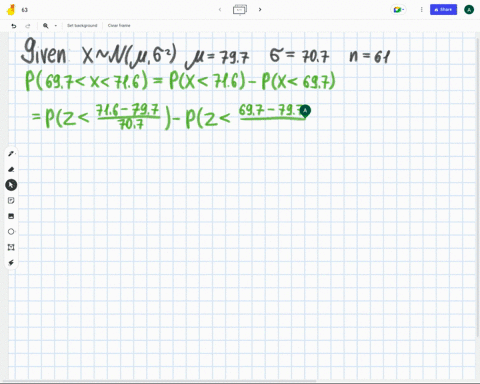Redo the last action
The image size is (480, 384).
pyautogui.click(x=28, y=26)
